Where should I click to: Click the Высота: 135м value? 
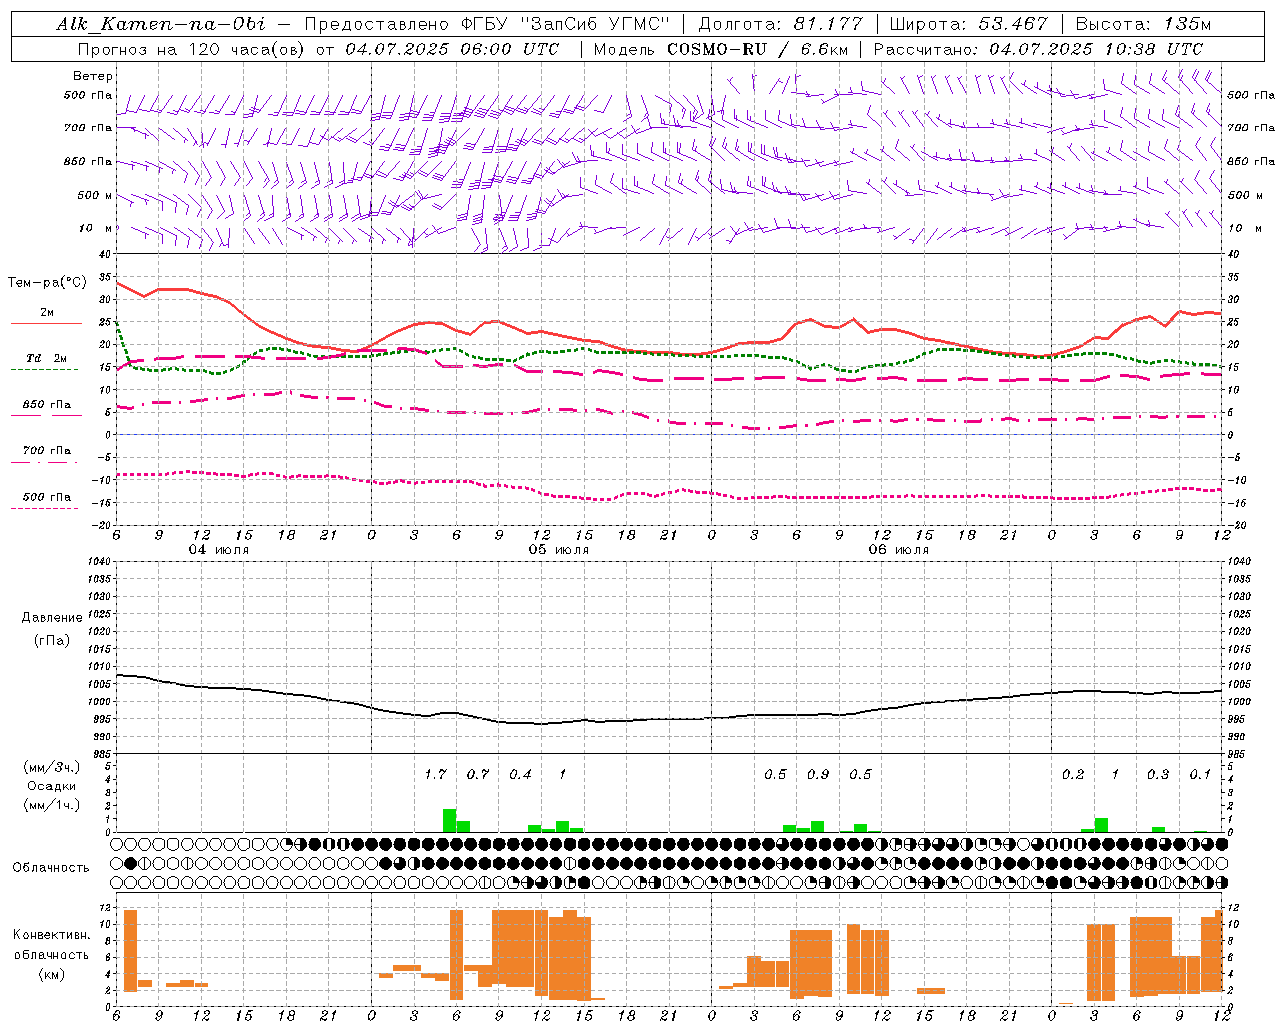tap(1144, 24)
